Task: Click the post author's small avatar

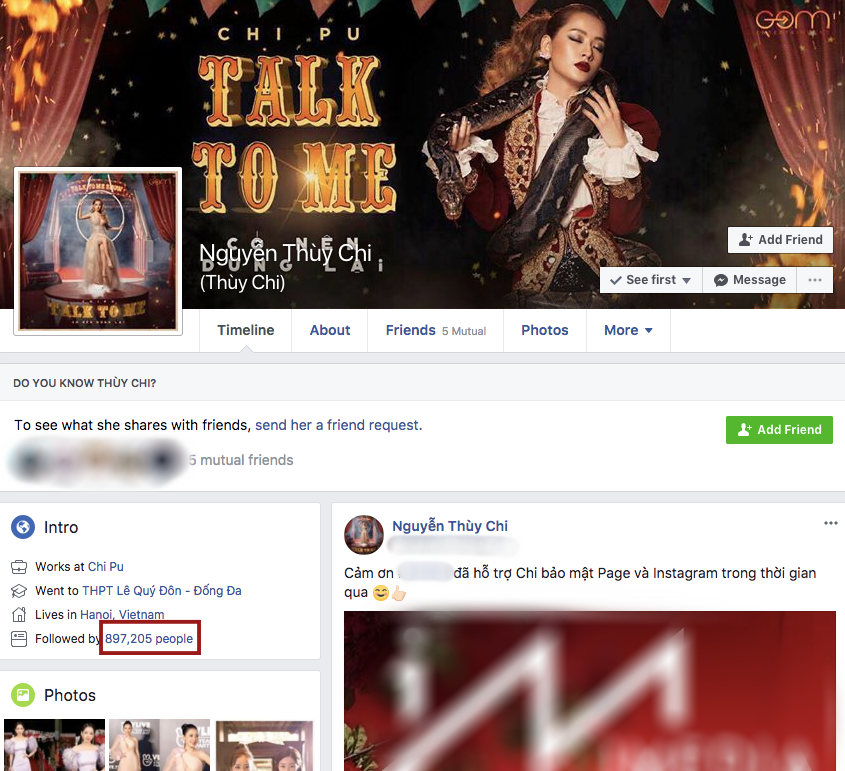Action: coord(364,535)
